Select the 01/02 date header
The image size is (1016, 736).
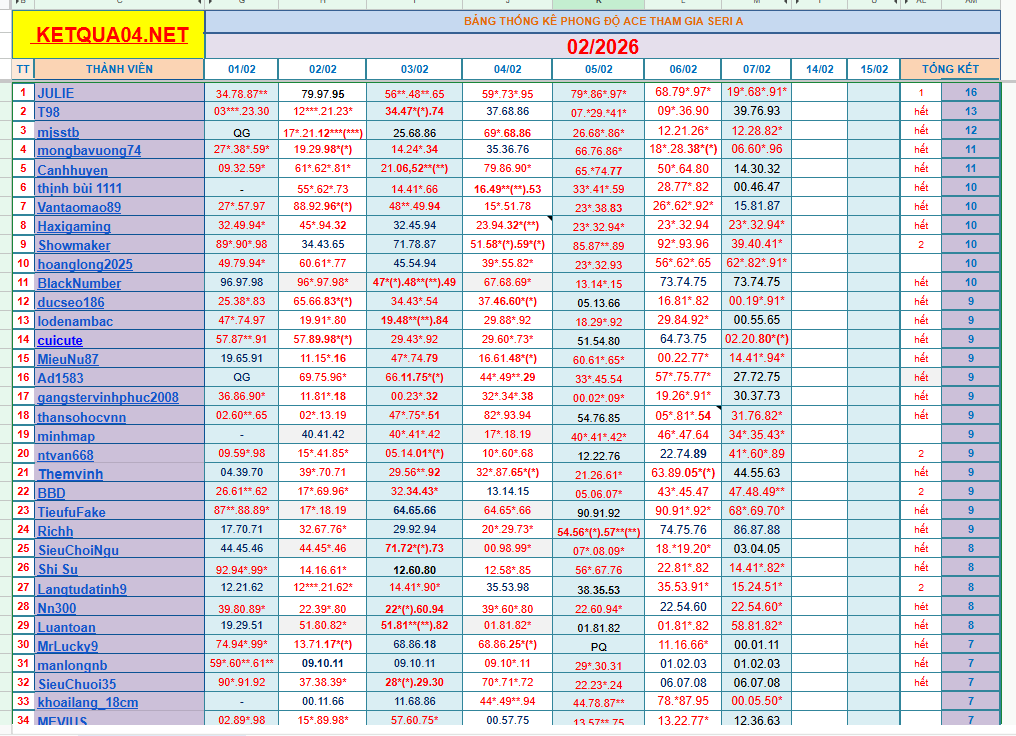point(242,69)
